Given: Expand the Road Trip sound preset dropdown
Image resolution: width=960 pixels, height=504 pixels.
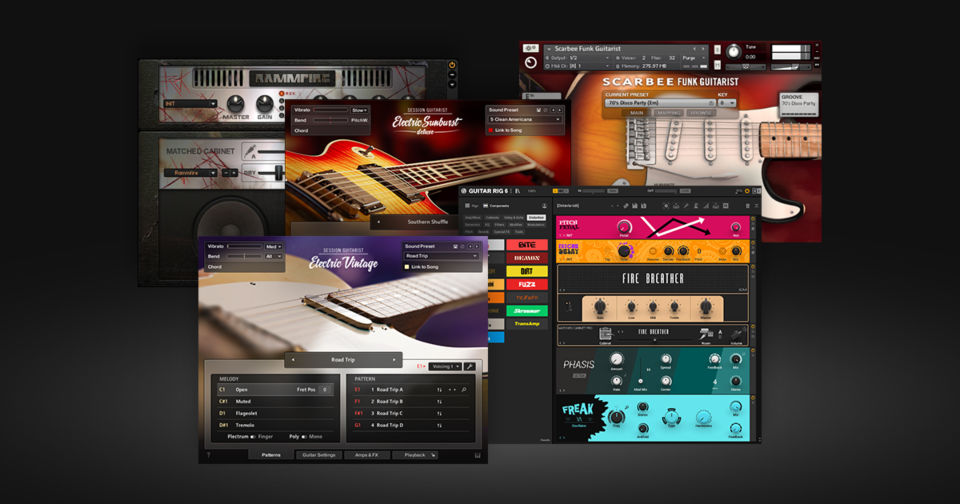Looking at the screenshot, I should [441, 256].
